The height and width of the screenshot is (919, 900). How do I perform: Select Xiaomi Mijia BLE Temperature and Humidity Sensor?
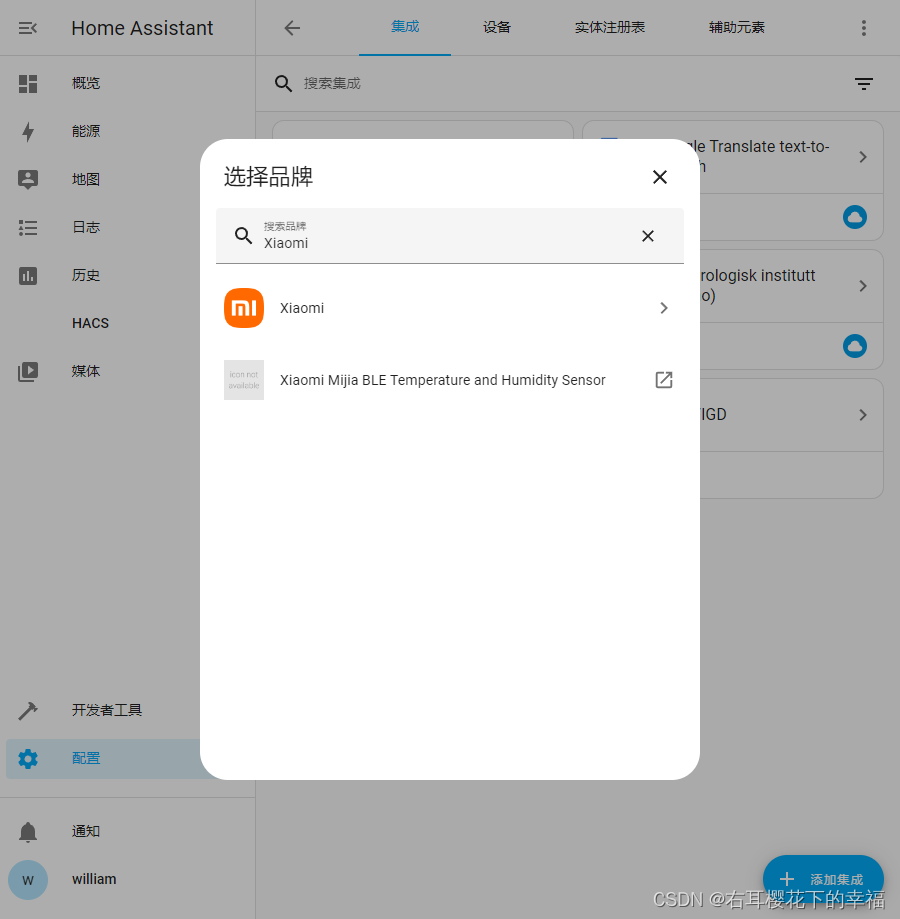point(449,380)
